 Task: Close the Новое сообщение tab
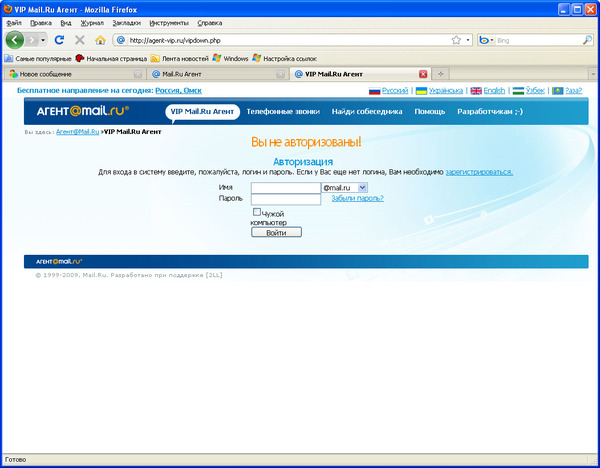pos(138,74)
